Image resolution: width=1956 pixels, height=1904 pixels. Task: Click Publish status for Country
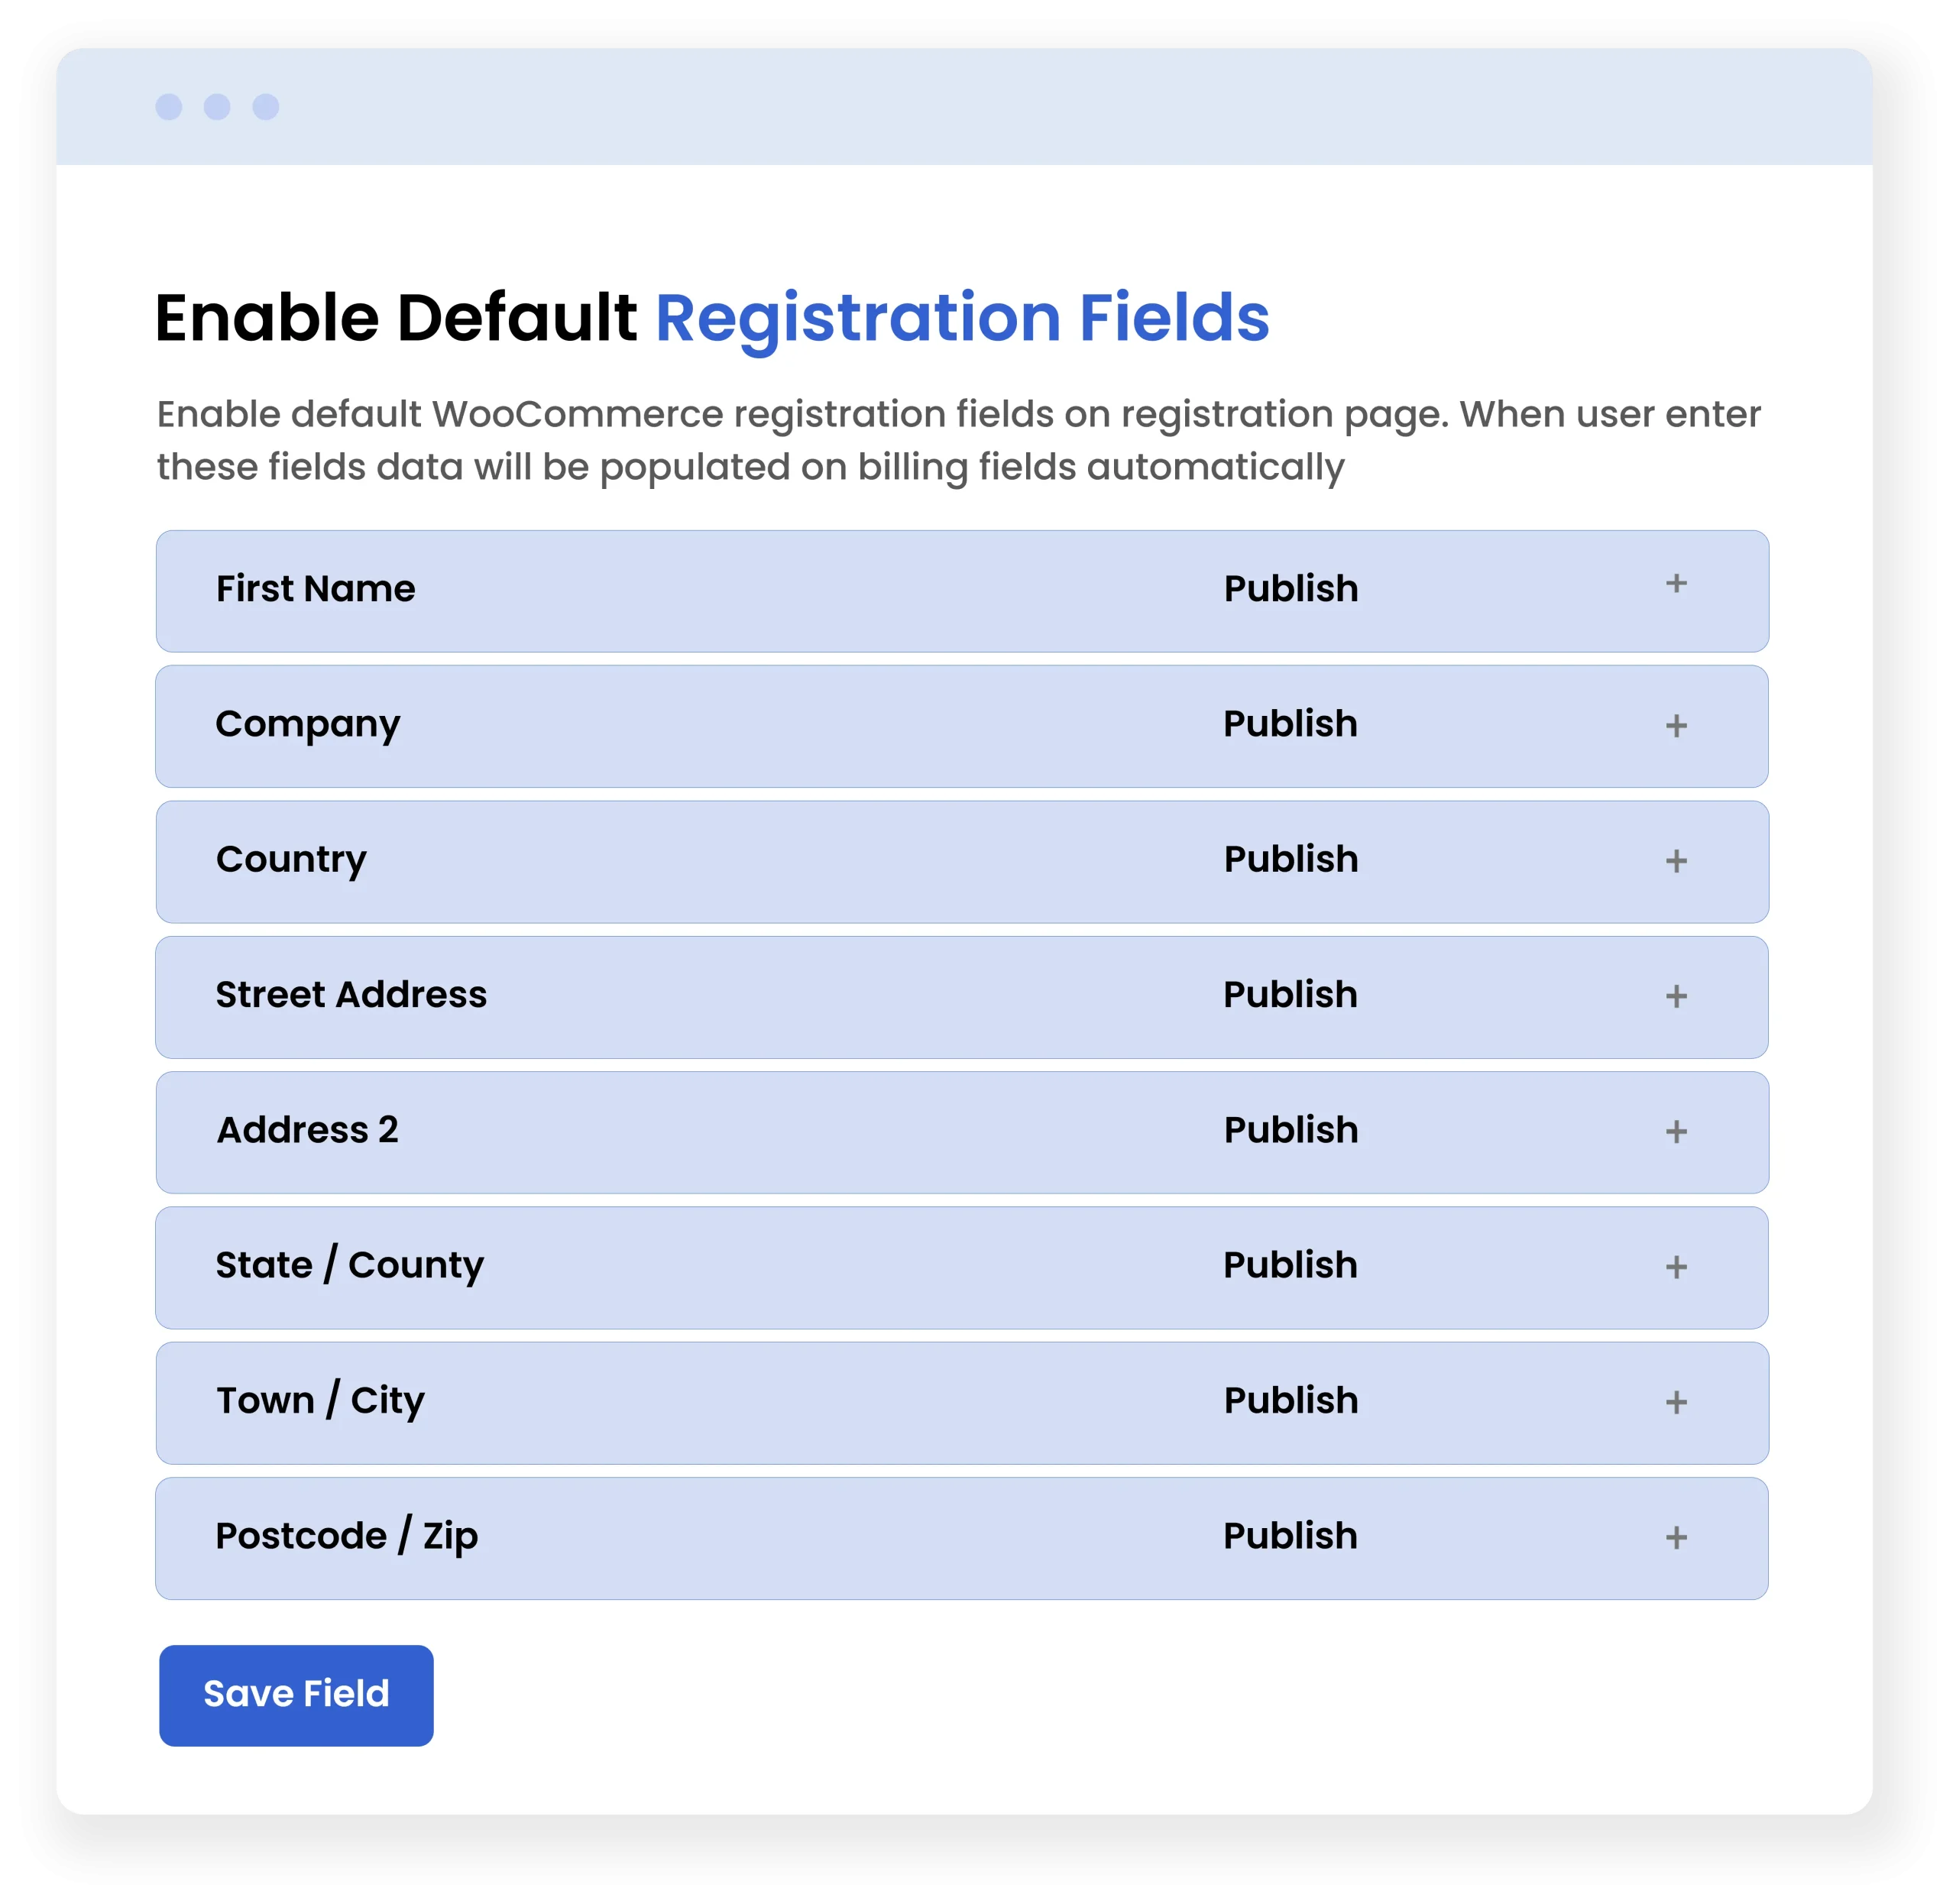[1291, 859]
